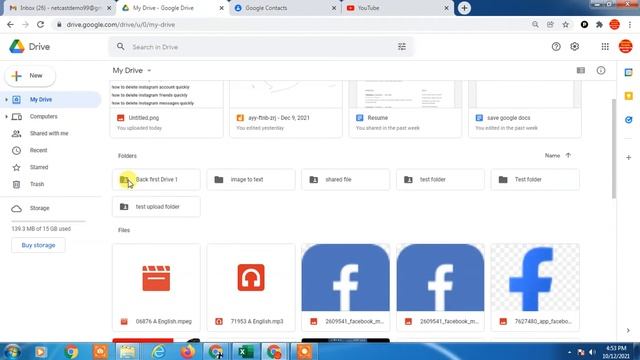This screenshot has width=640, height=360.
Task: Open Excel from the taskbar
Action: (x=246, y=351)
